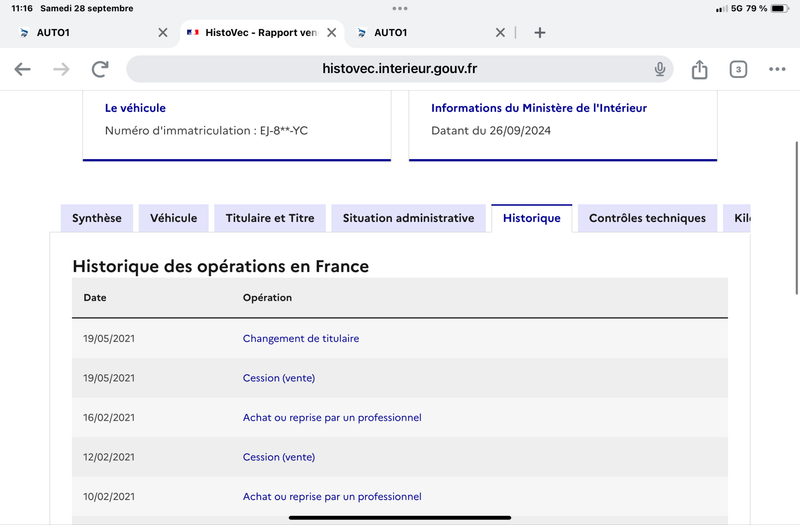Close the first AUTO1 tab
This screenshot has height=525, width=800.
pos(163,33)
